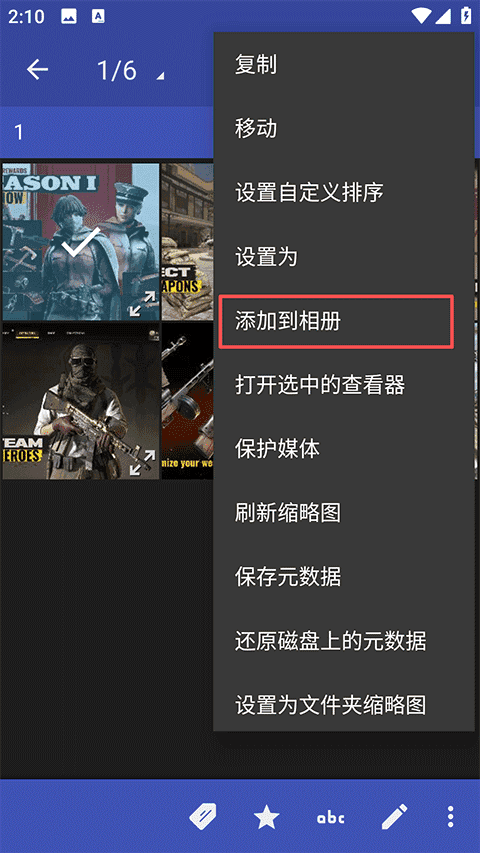Tap expand arrows on masked woman thumbnail
Screen dimensions: 480x853
[141, 303]
